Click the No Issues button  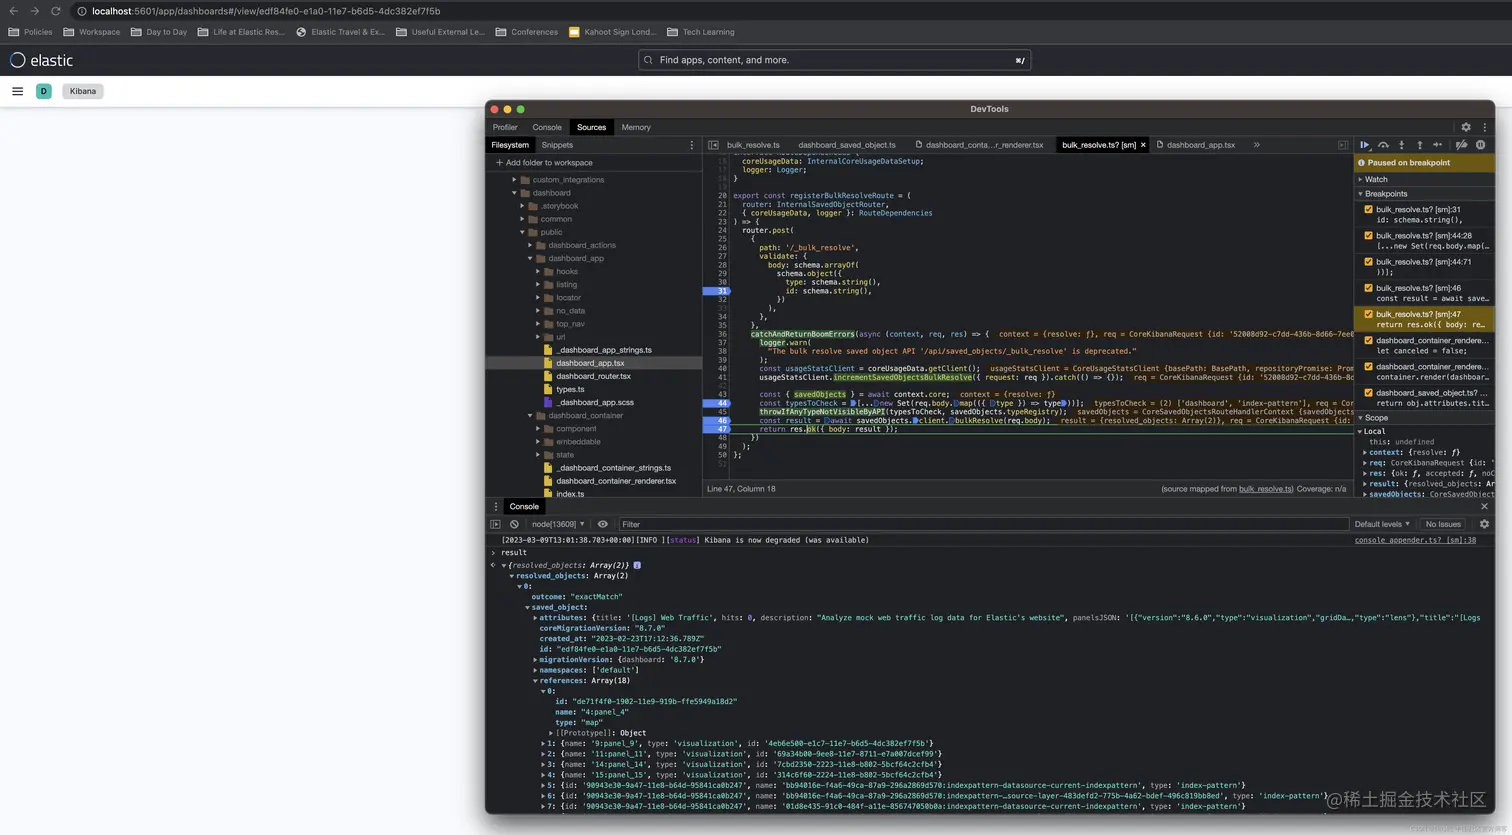point(1443,524)
